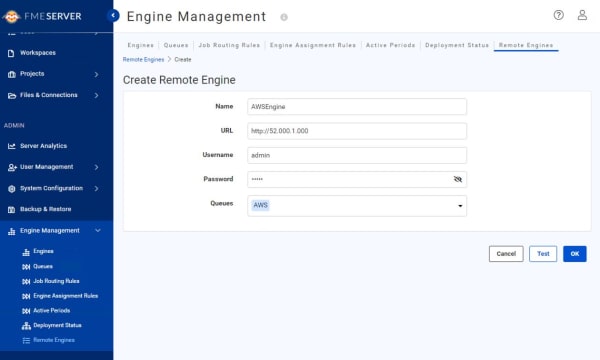Click the AWS tag in Queues field
600x360 pixels.
pyautogui.click(x=261, y=205)
